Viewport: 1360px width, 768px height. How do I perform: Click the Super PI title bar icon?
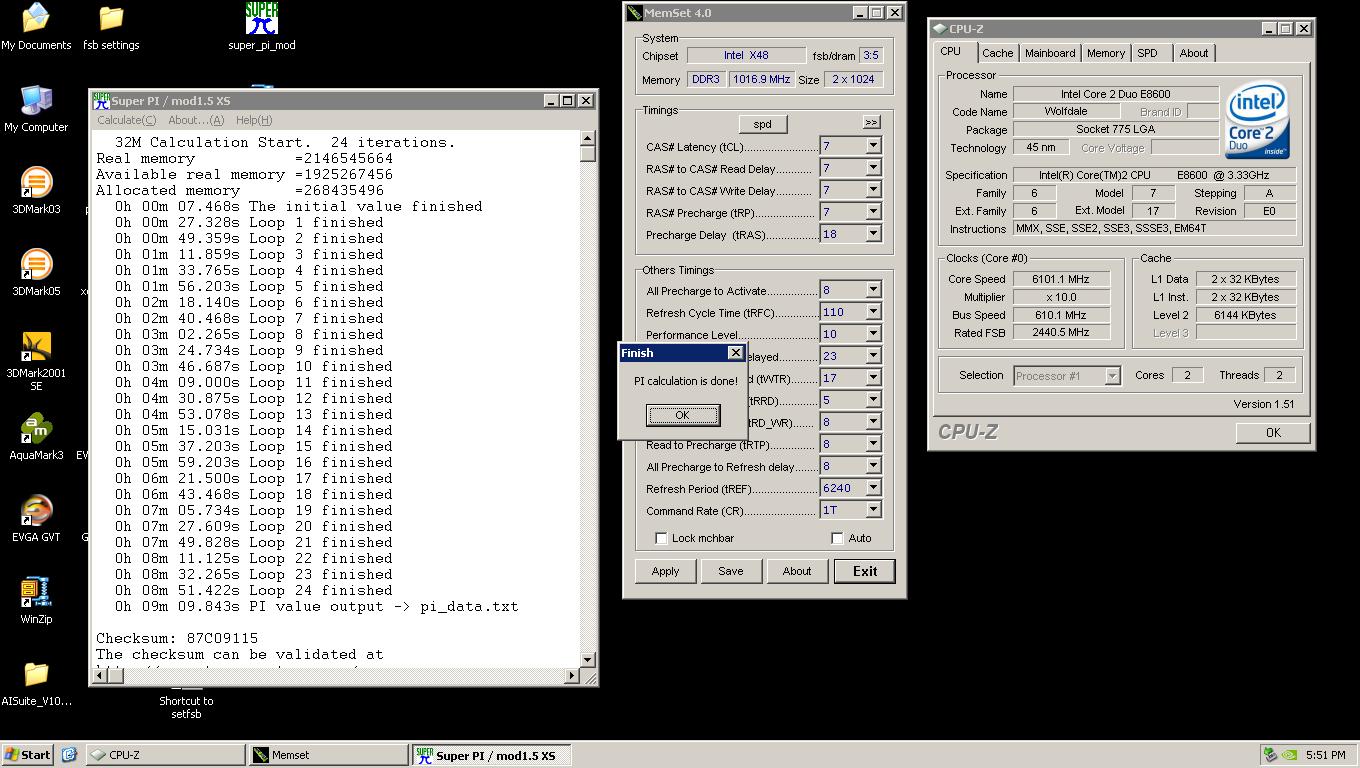(101, 100)
